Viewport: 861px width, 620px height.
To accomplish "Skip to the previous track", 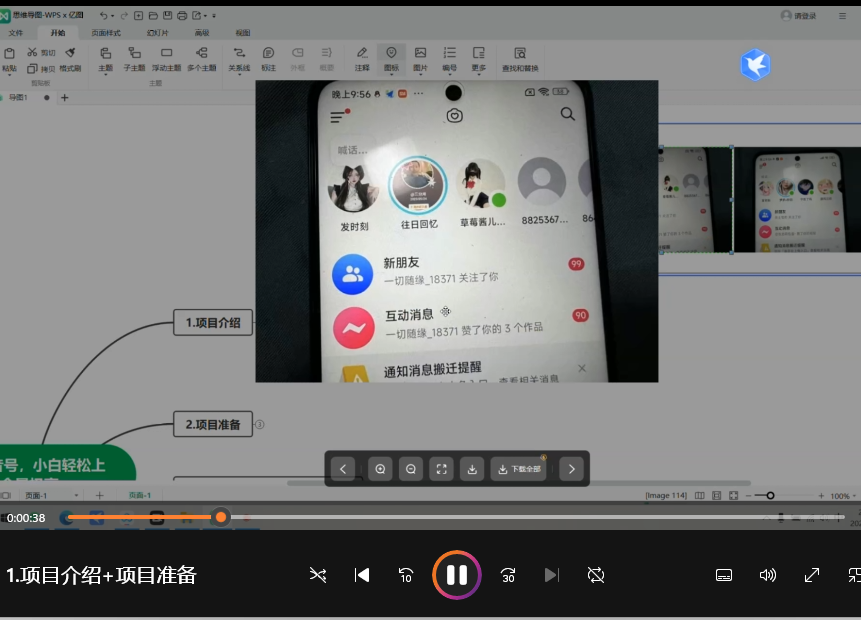I will (362, 575).
